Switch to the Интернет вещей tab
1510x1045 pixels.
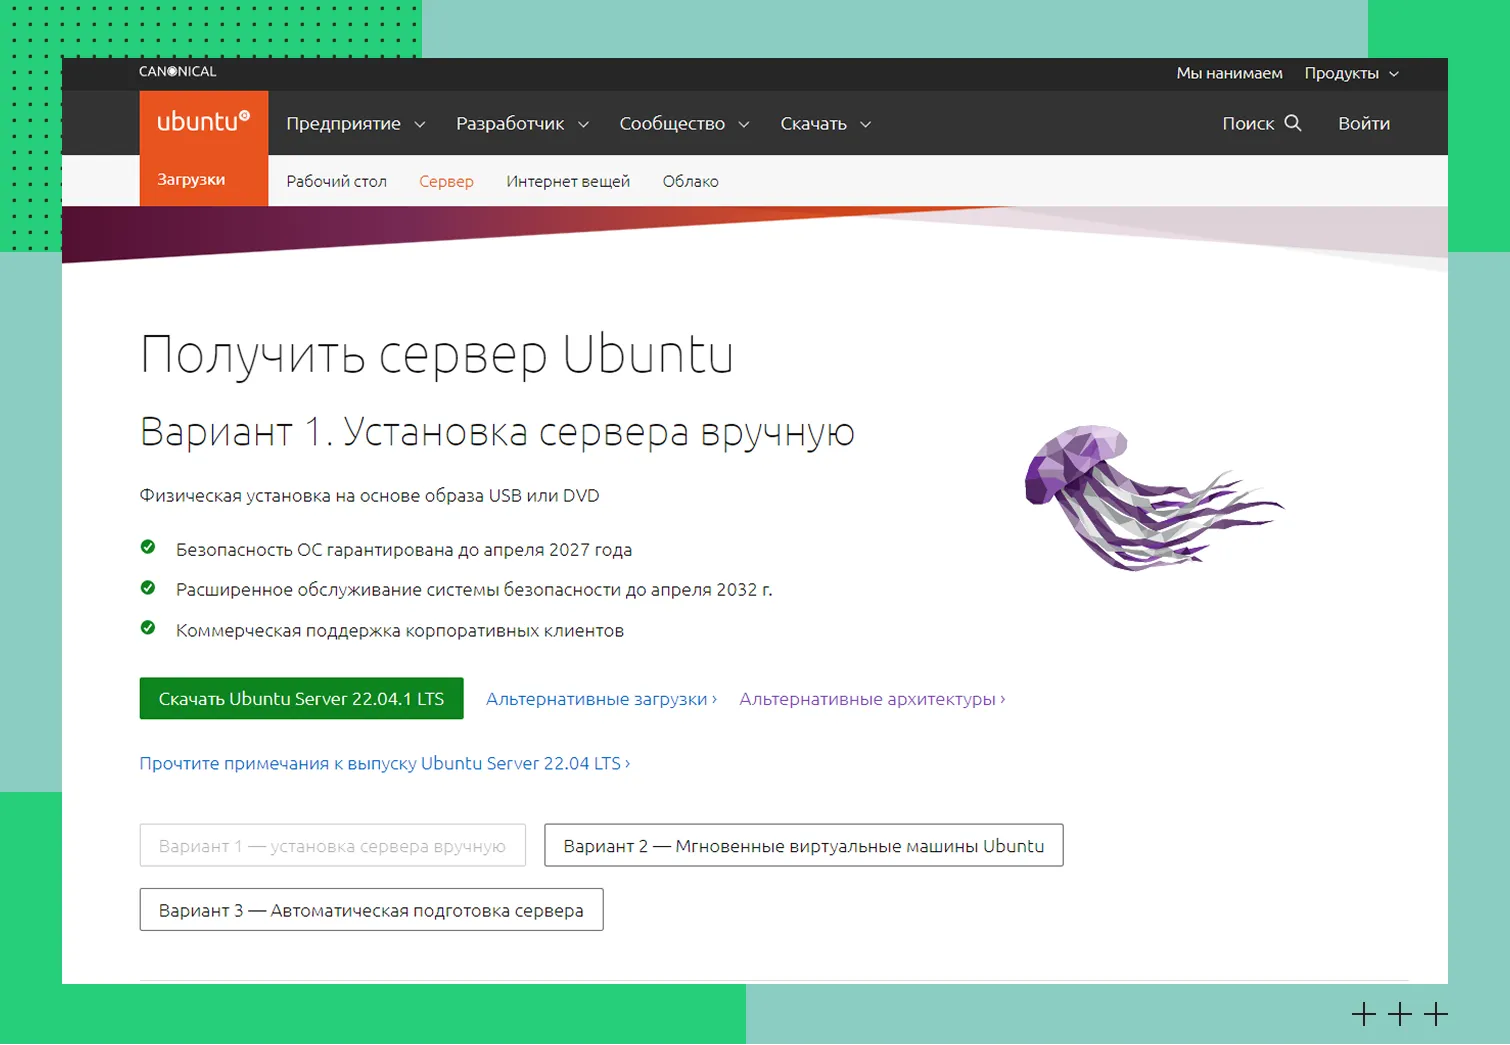pos(568,182)
